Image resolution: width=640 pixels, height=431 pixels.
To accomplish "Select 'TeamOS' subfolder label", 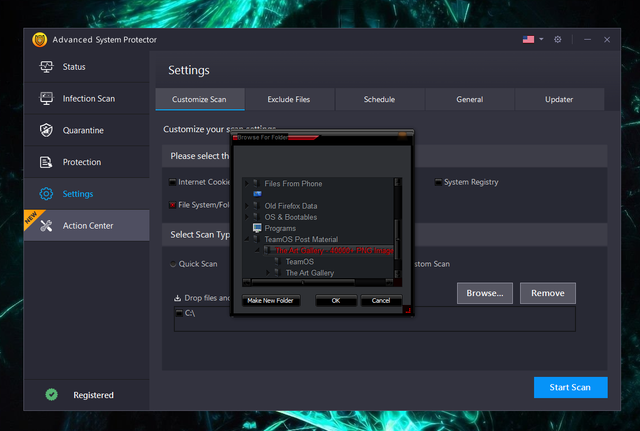I will [x=300, y=261].
